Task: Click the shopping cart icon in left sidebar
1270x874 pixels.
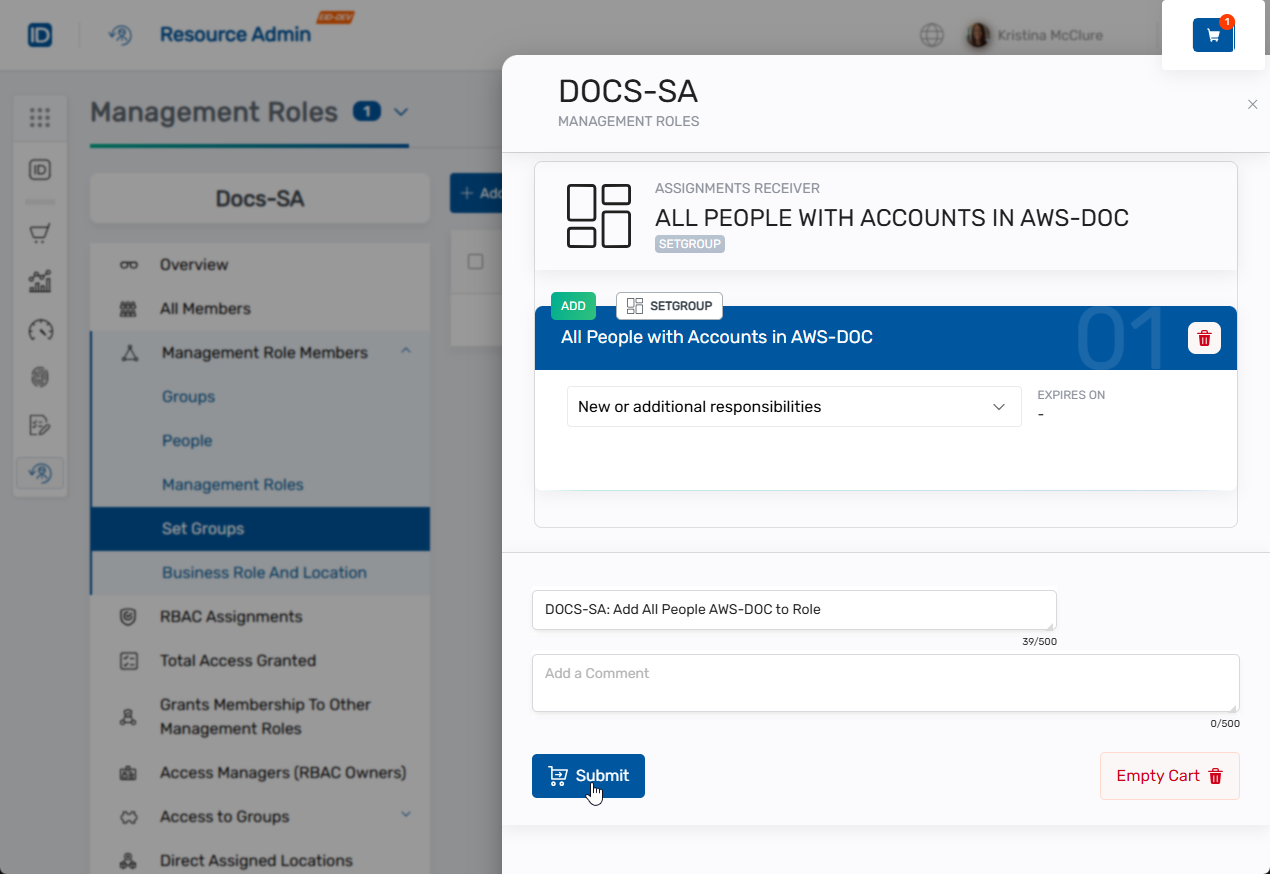Action: pos(40,234)
